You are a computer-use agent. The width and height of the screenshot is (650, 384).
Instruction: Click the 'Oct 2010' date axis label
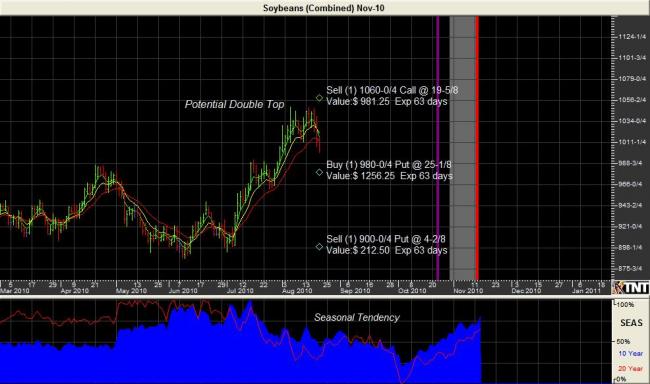tap(412, 291)
